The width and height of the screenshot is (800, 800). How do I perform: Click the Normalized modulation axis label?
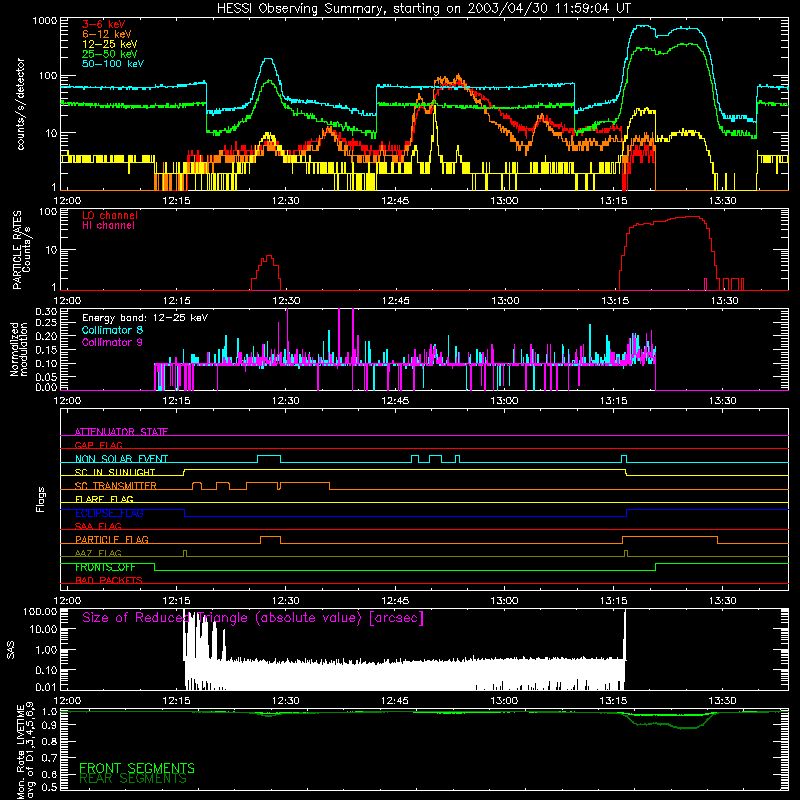[x=18, y=349]
